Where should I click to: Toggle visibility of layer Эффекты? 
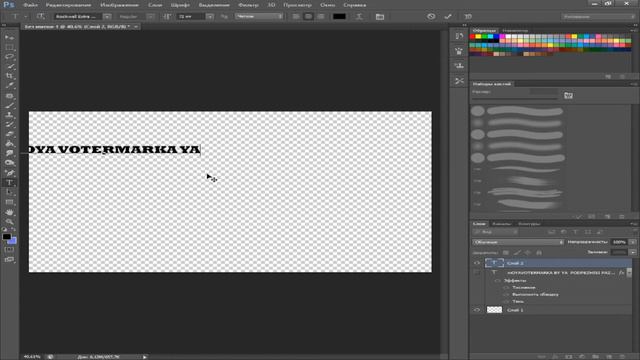pos(497,281)
